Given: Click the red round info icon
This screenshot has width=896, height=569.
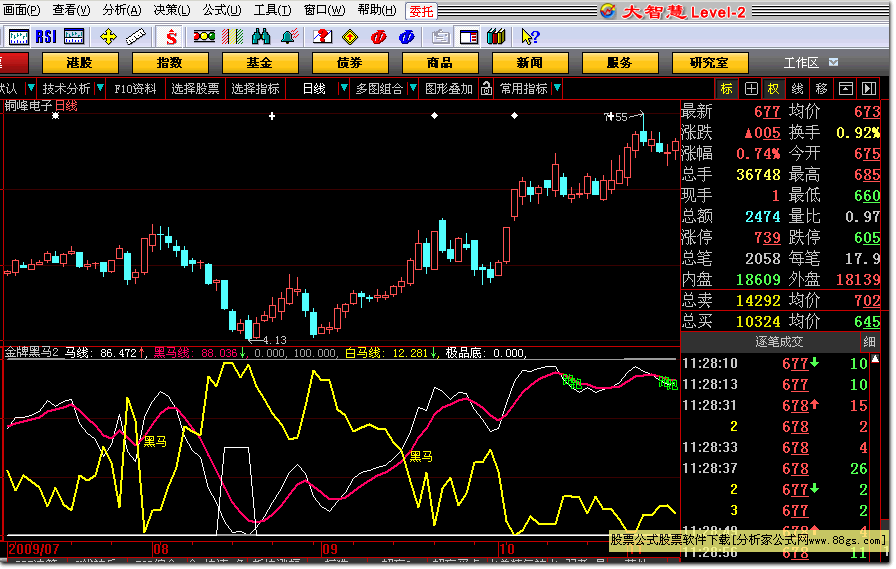Looking at the screenshot, I should (x=378, y=37).
